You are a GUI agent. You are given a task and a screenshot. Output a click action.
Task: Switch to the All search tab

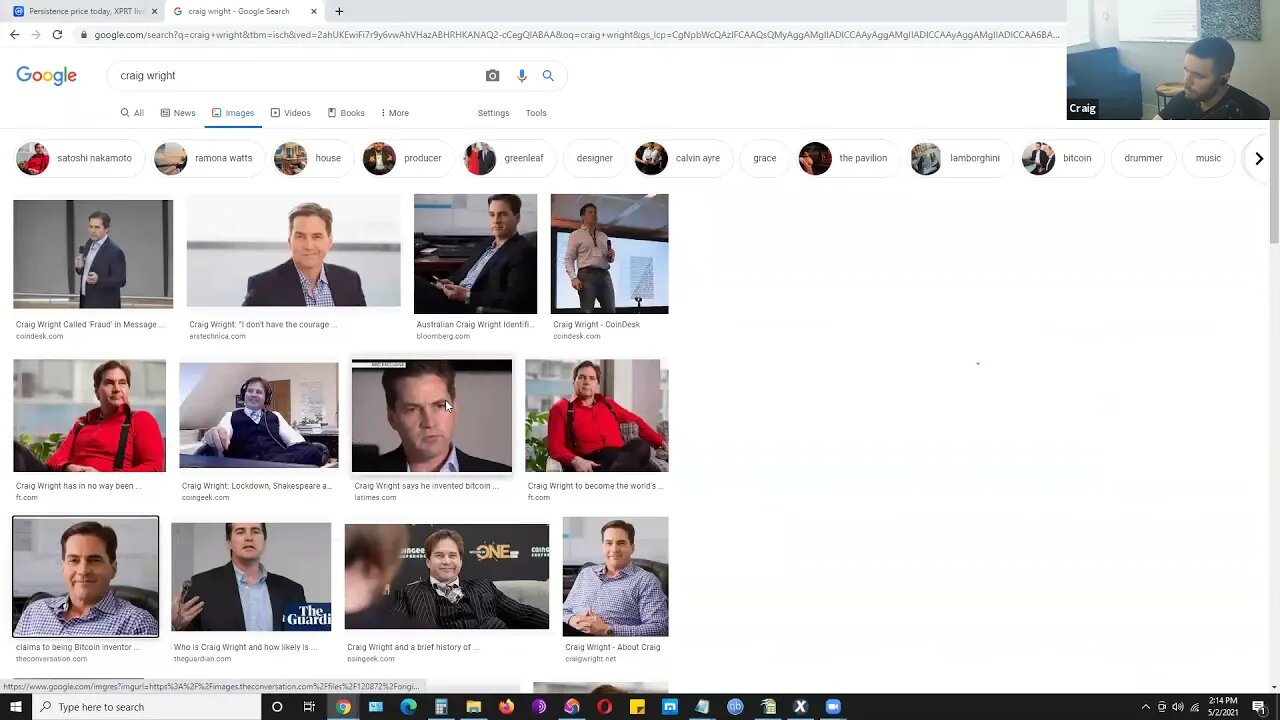(x=132, y=113)
